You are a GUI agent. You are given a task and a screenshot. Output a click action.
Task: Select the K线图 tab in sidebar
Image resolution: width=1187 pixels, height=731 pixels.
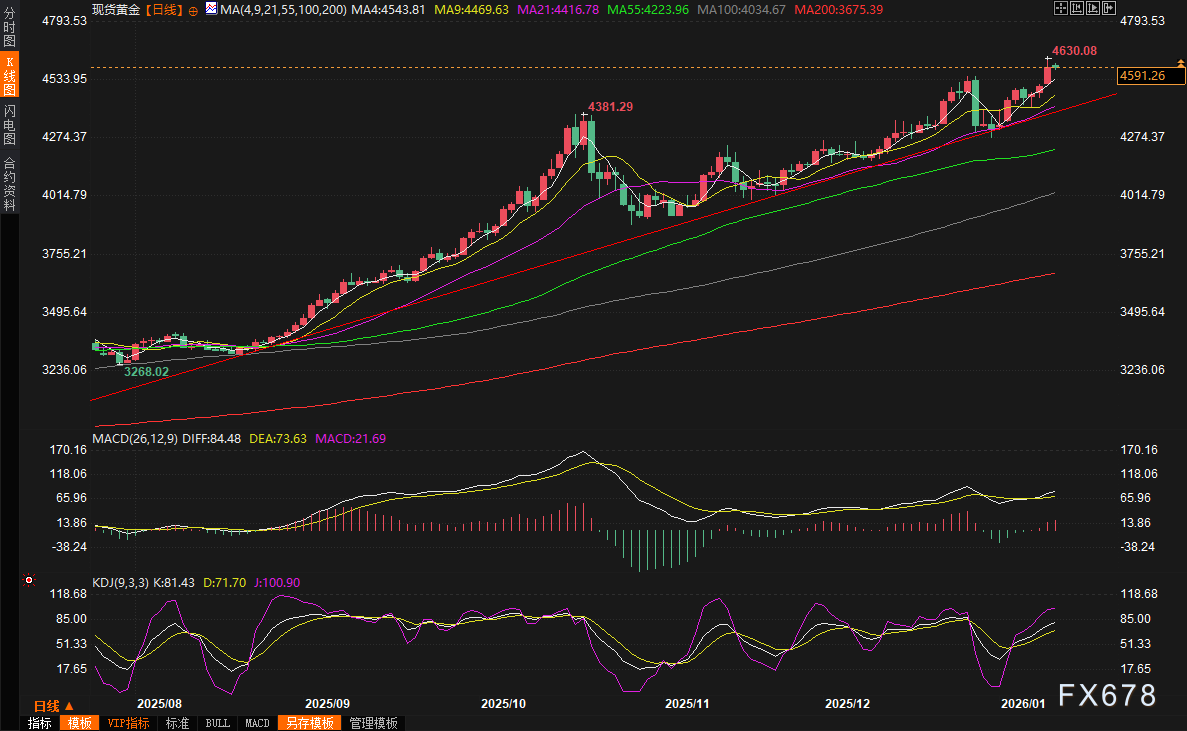click(x=9, y=77)
